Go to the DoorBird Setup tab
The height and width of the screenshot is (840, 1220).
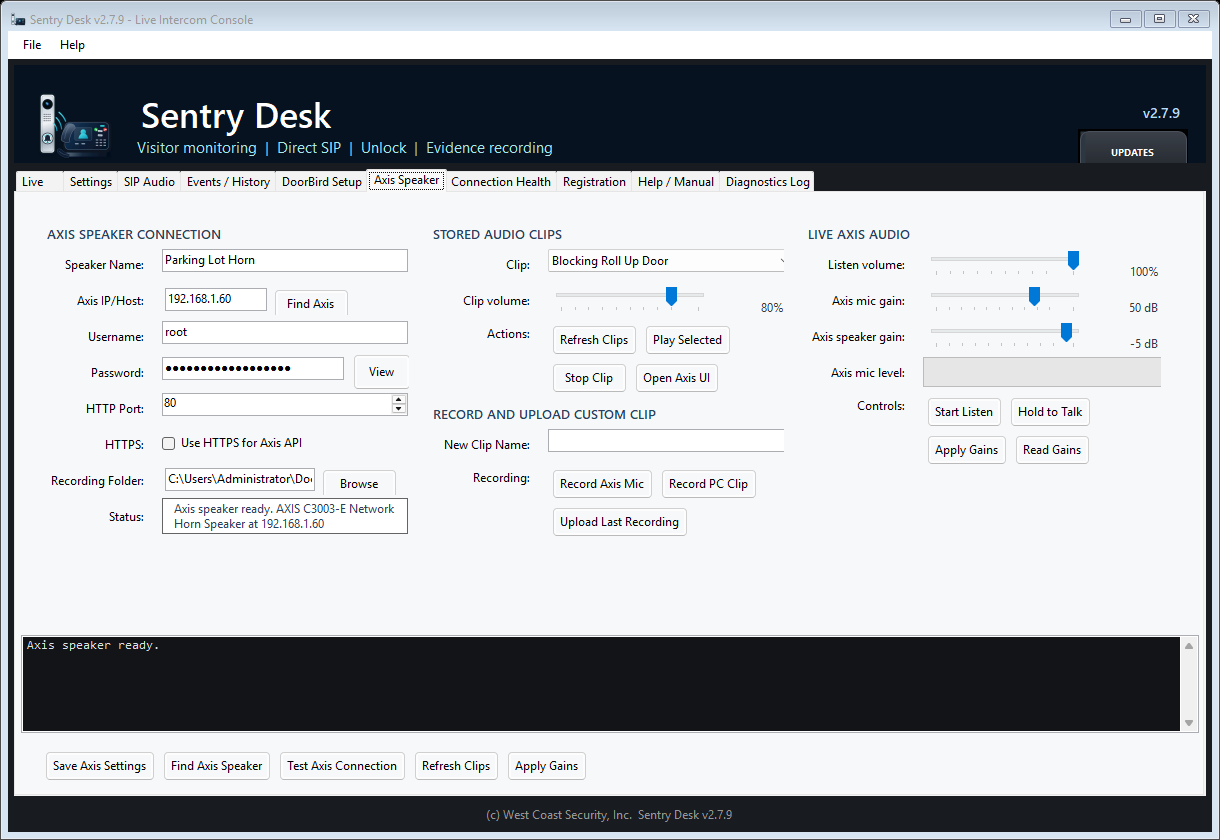click(322, 182)
